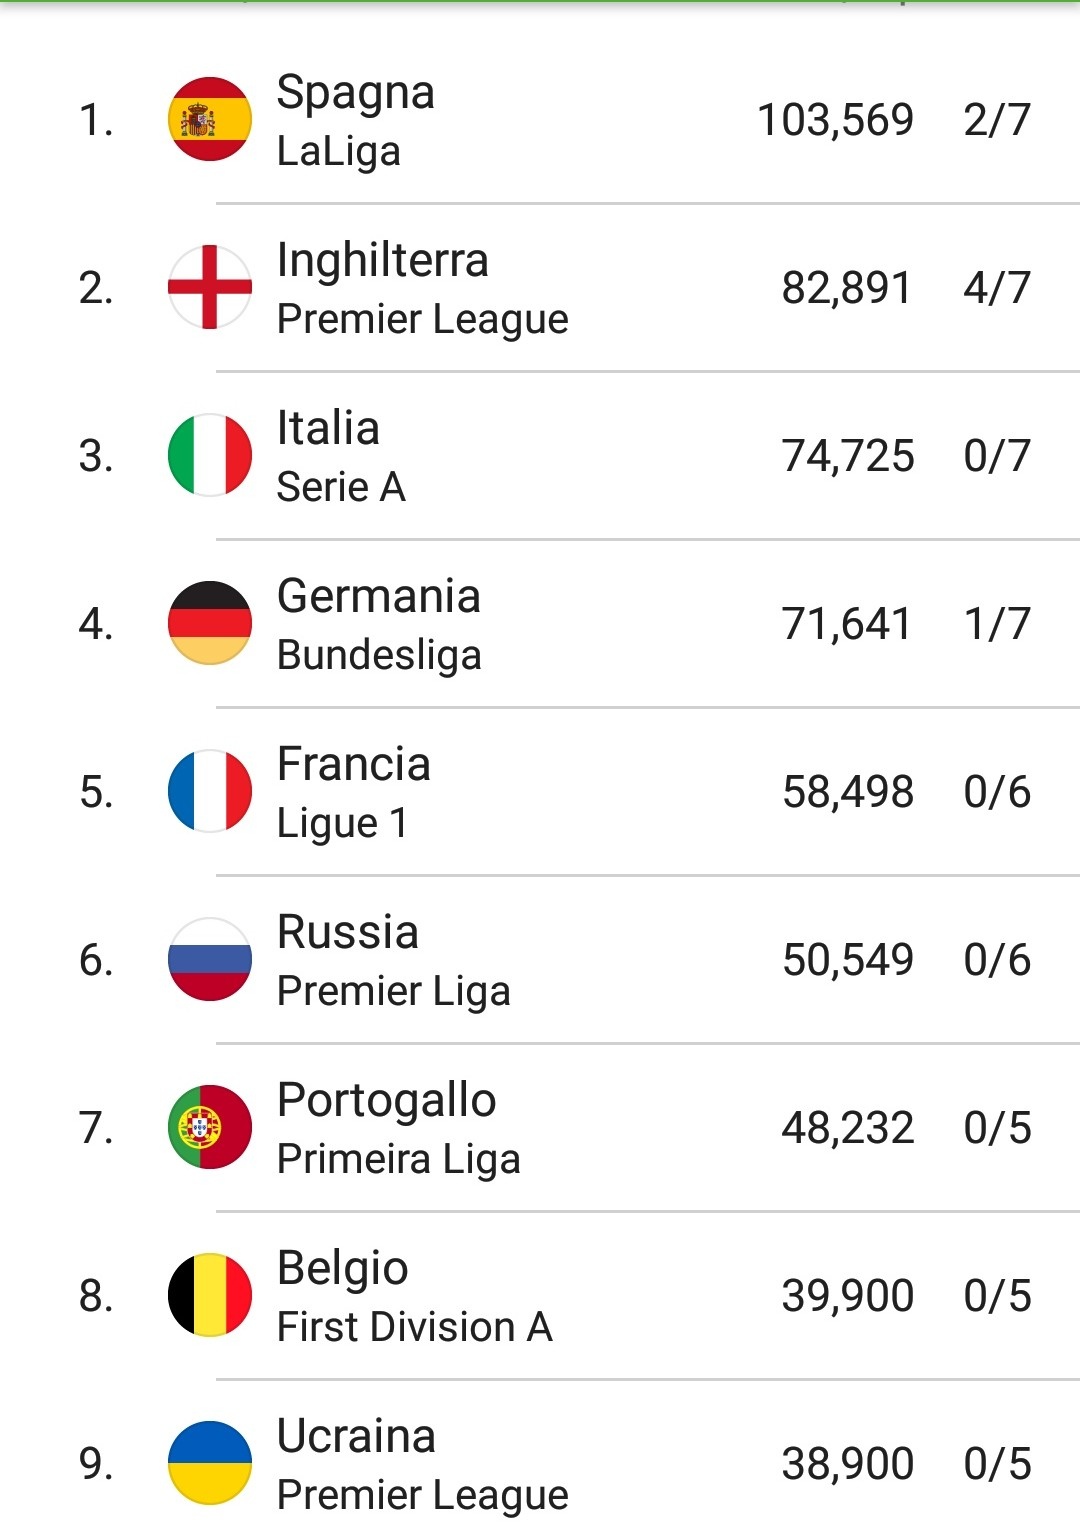Tap the Russia flag icon

(x=209, y=959)
